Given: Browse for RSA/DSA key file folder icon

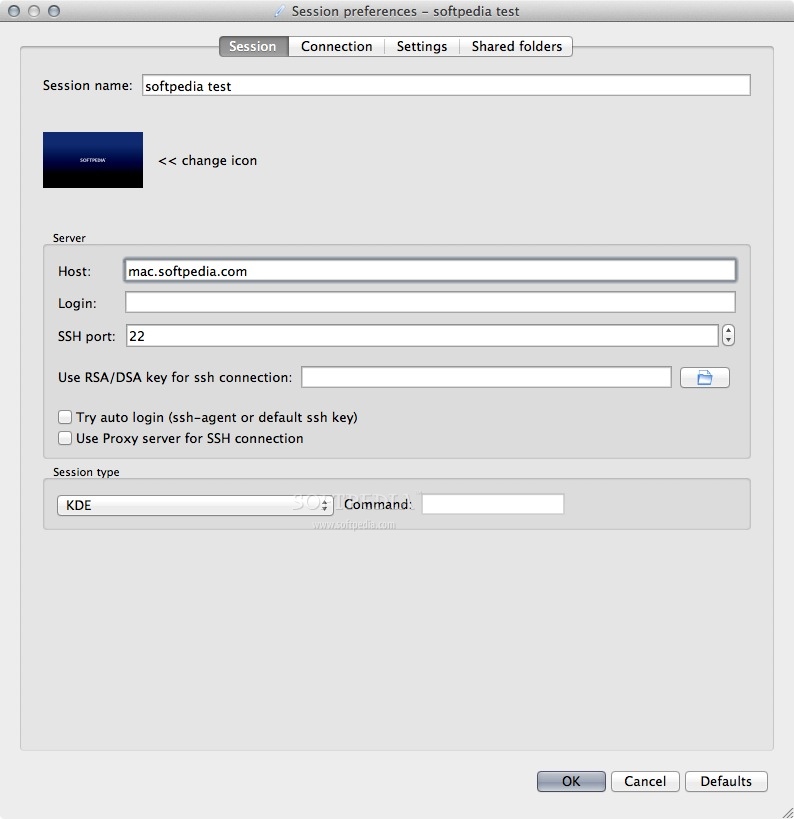Looking at the screenshot, I should 705,377.
